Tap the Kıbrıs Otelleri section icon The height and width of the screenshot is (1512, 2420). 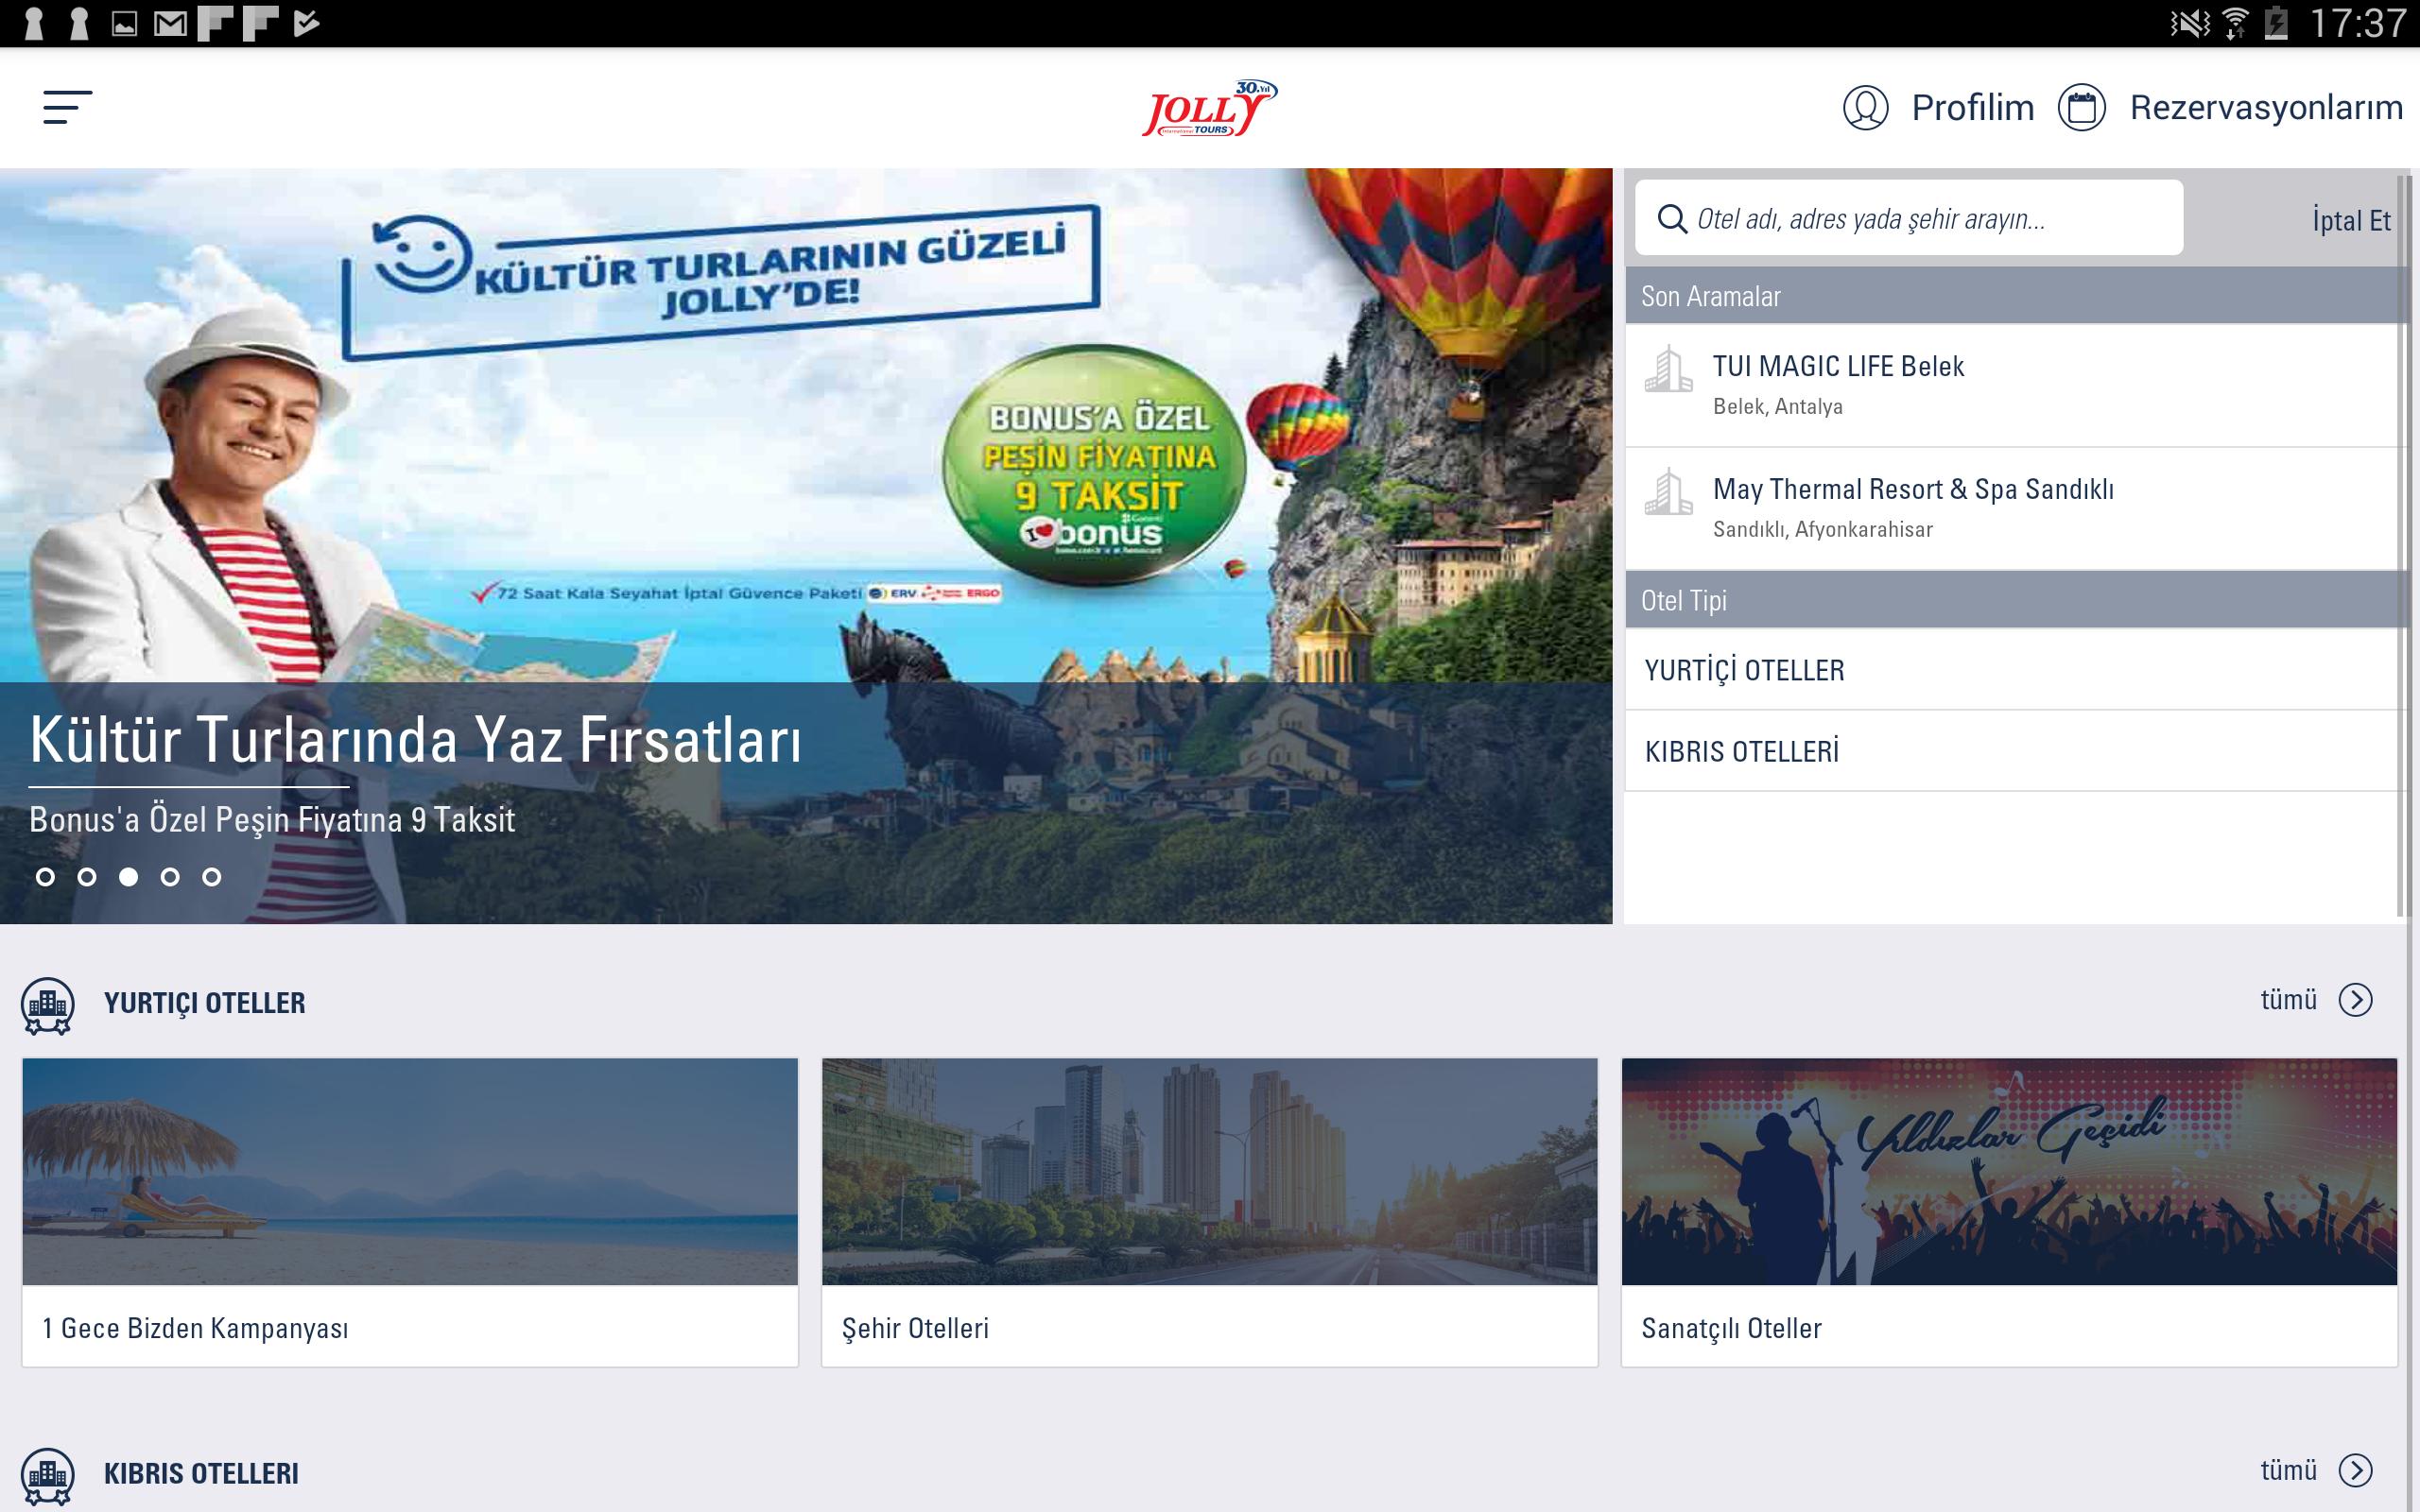click(x=47, y=1476)
